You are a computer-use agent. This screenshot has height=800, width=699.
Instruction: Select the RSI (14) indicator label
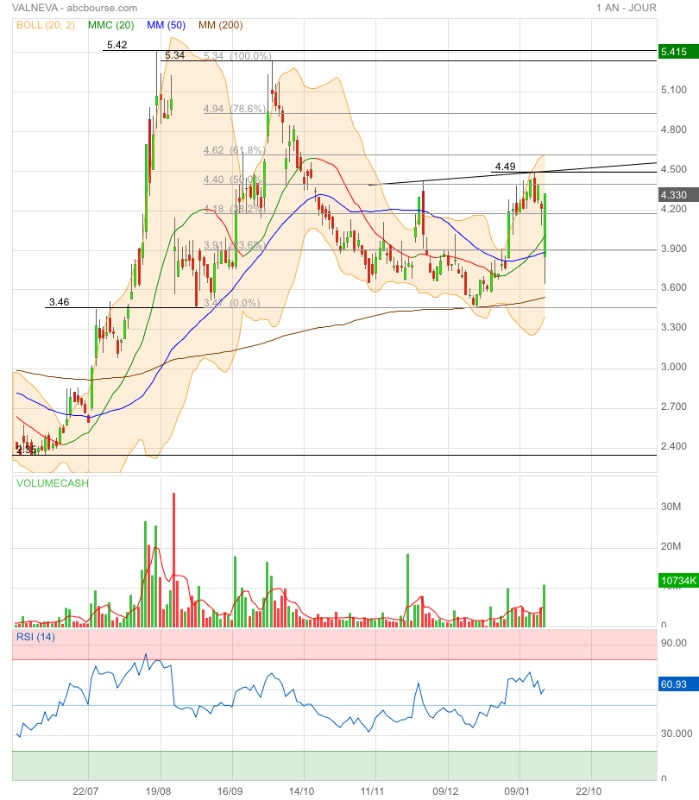pyautogui.click(x=36, y=637)
